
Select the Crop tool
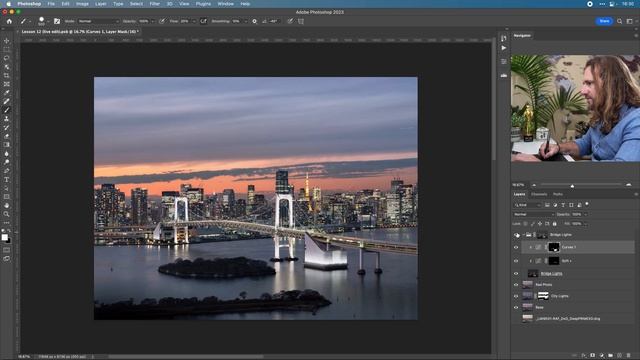[7, 76]
